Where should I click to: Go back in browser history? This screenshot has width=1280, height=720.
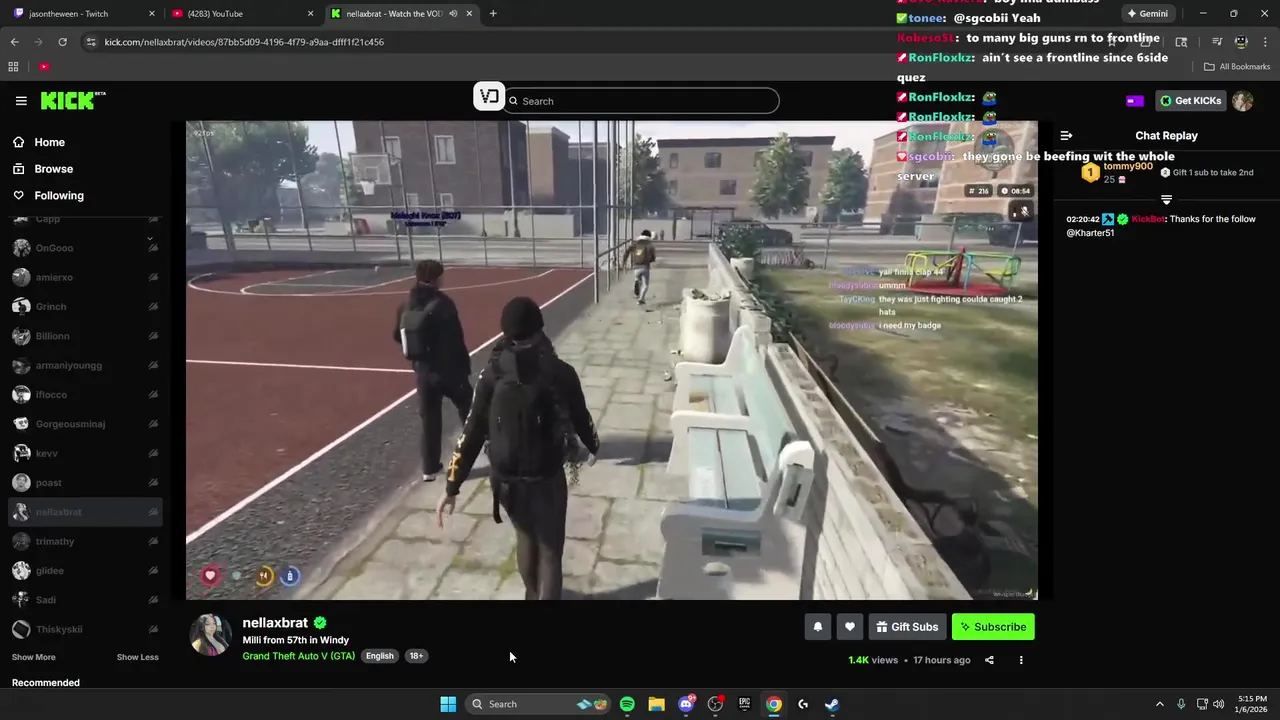click(x=14, y=42)
